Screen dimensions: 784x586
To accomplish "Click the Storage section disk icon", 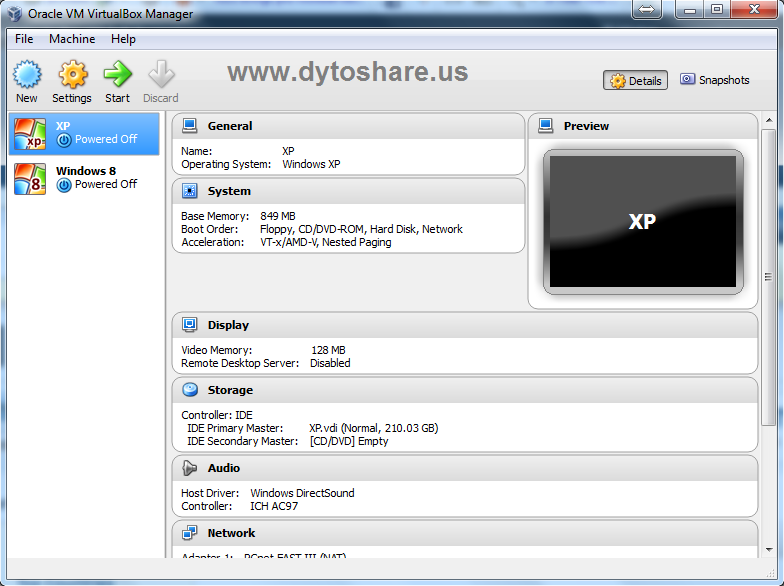I will coord(190,390).
